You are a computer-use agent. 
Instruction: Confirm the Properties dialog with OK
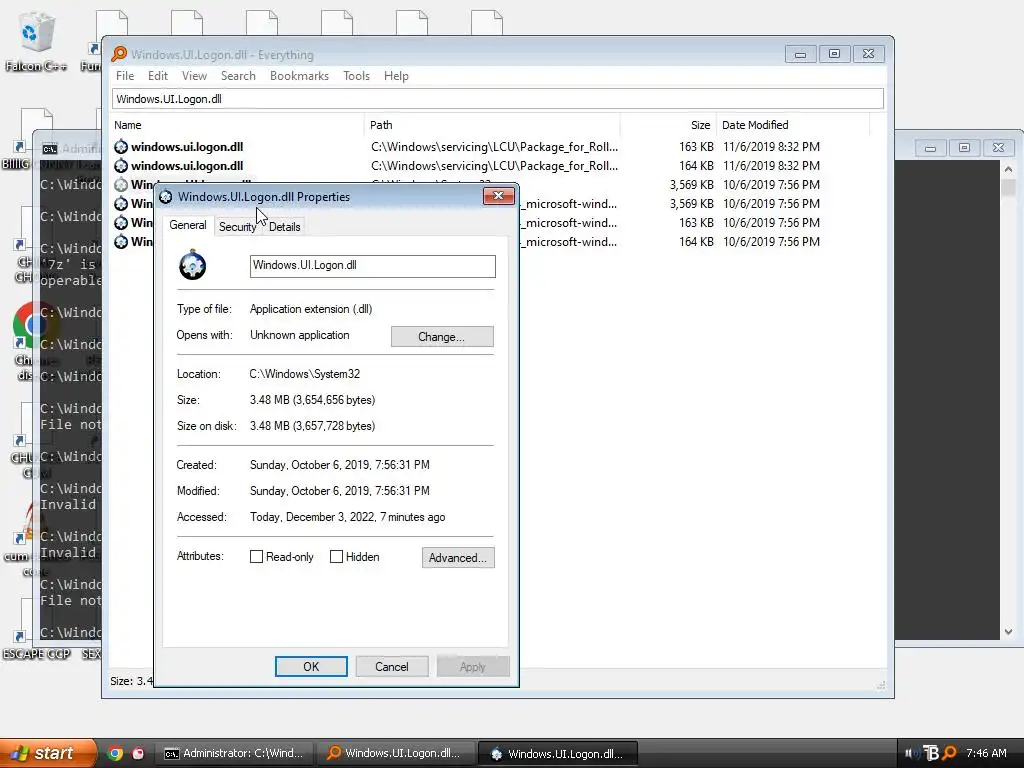click(x=311, y=666)
